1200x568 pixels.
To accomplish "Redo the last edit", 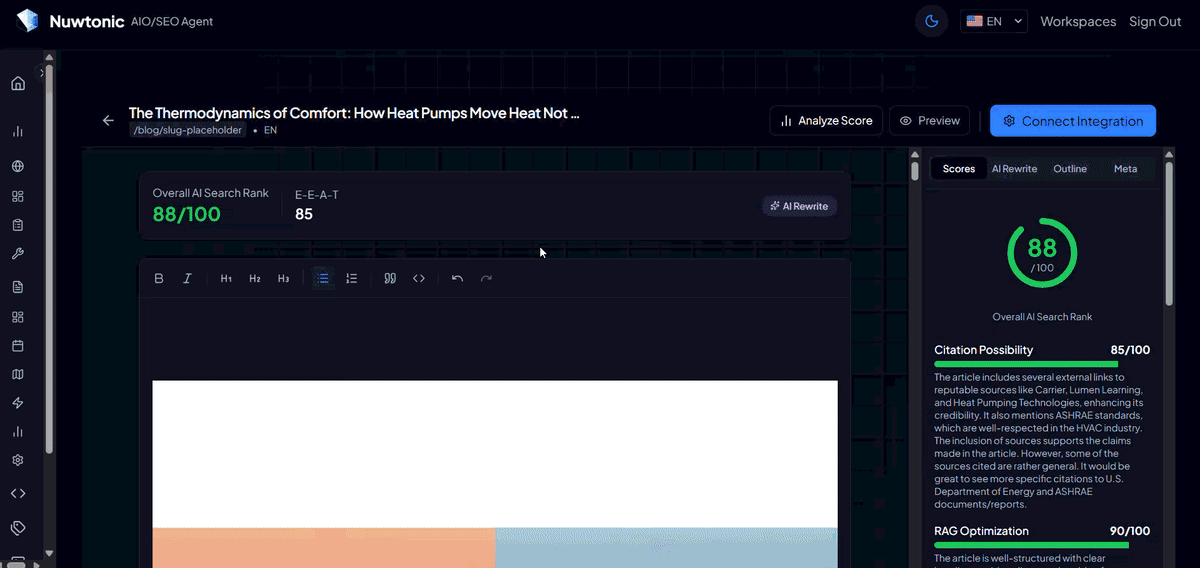I will pos(486,278).
